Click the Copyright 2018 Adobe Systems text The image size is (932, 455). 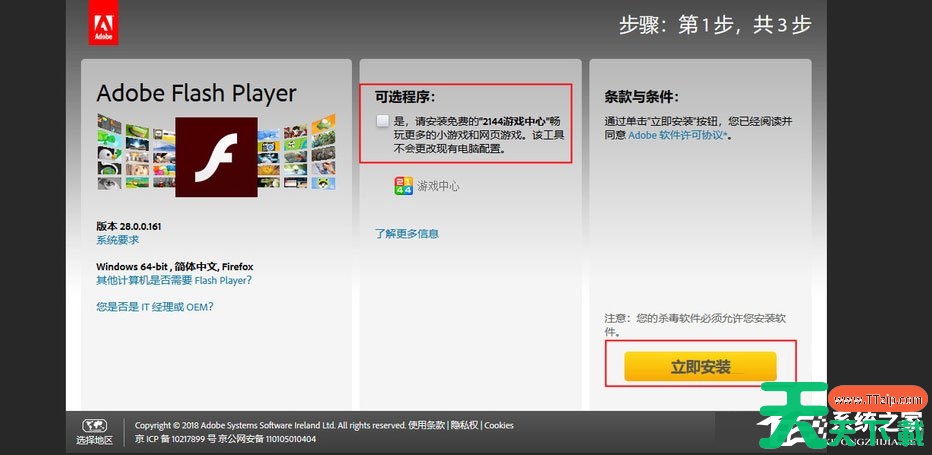pyautogui.click(x=270, y=425)
